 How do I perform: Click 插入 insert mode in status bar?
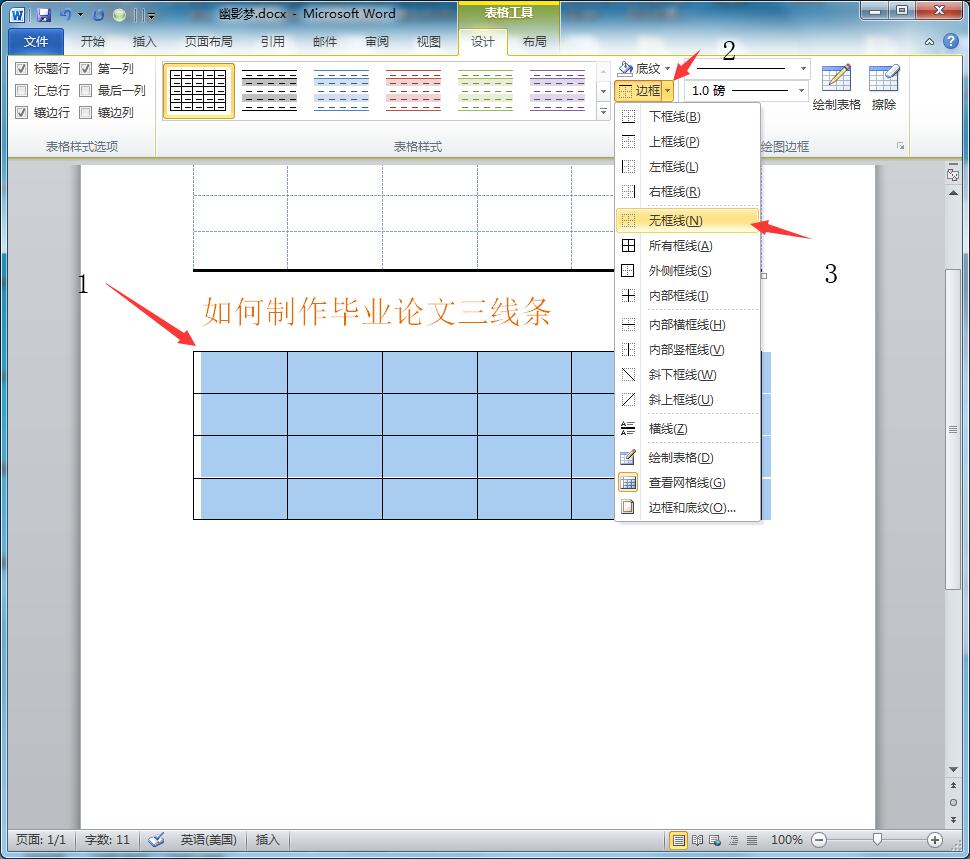coord(267,840)
